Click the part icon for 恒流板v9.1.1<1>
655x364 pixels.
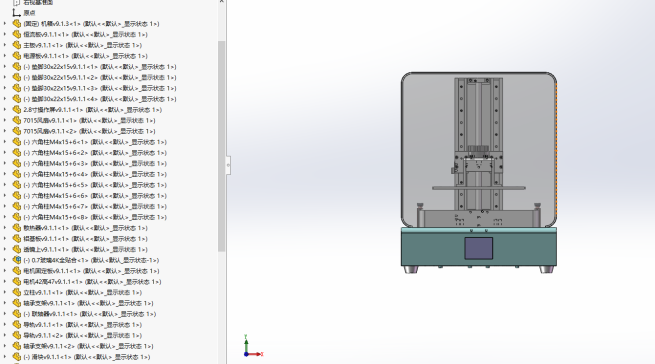point(17,35)
